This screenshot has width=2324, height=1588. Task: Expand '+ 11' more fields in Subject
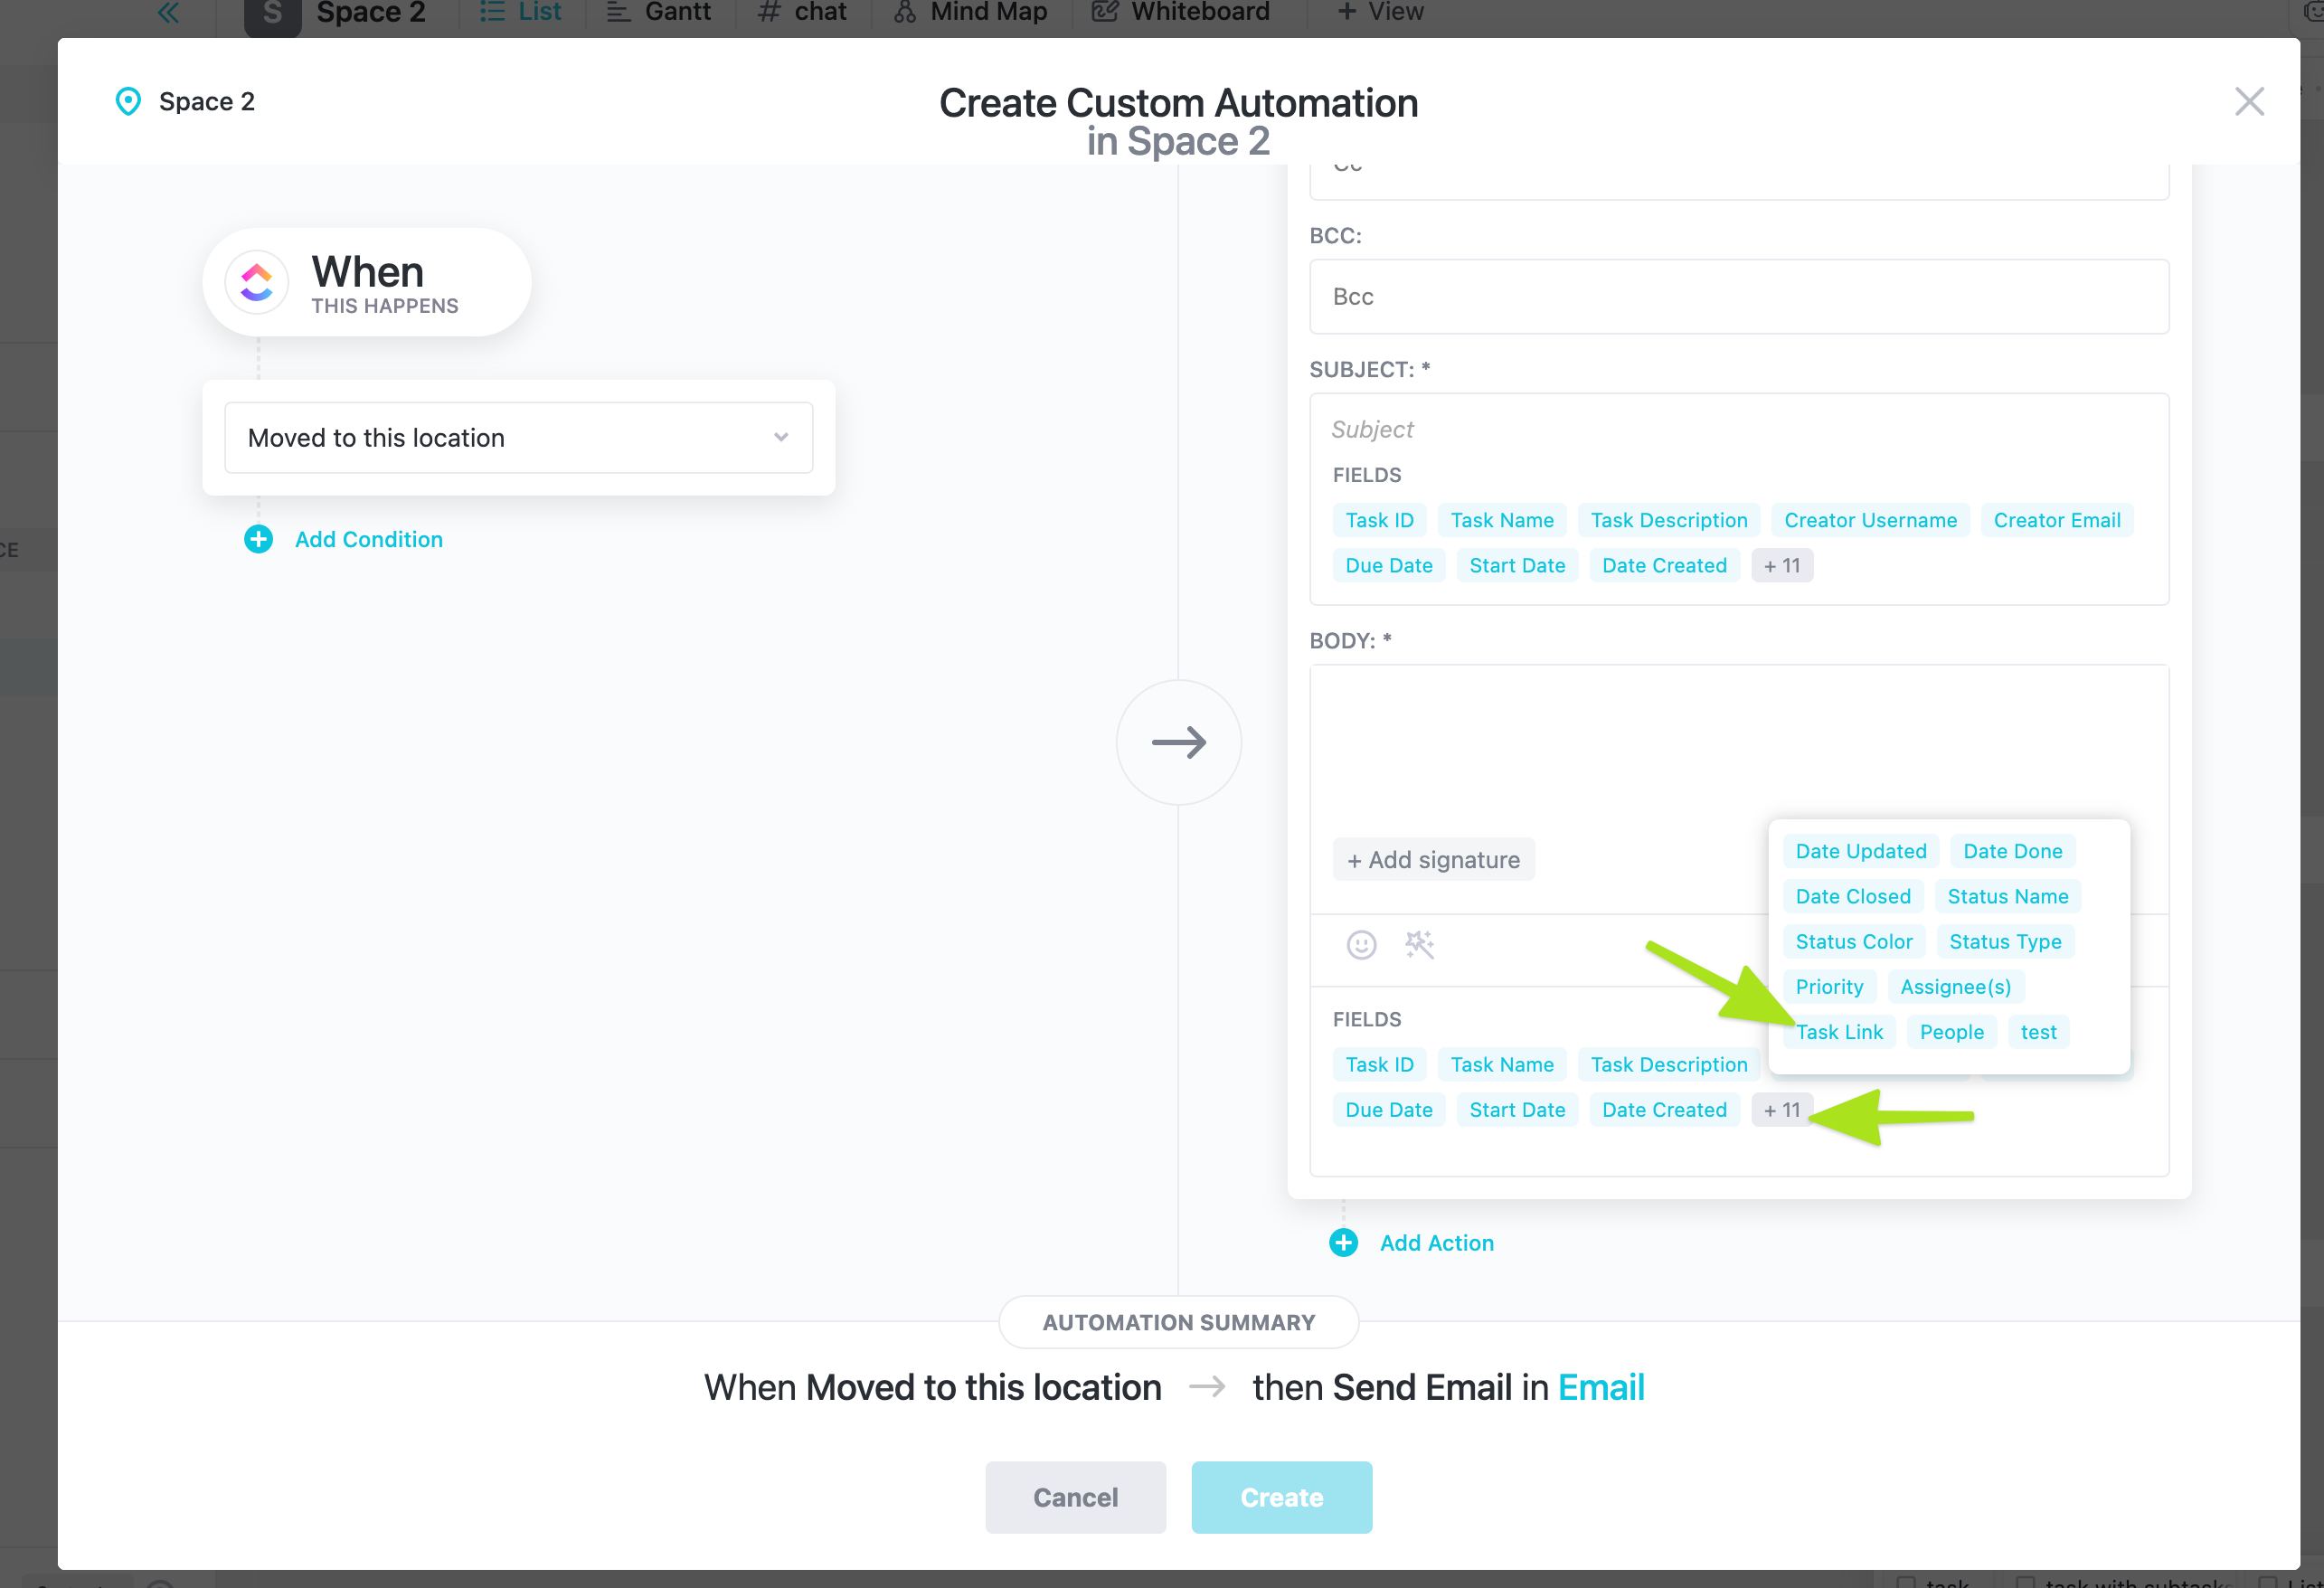click(x=1781, y=566)
